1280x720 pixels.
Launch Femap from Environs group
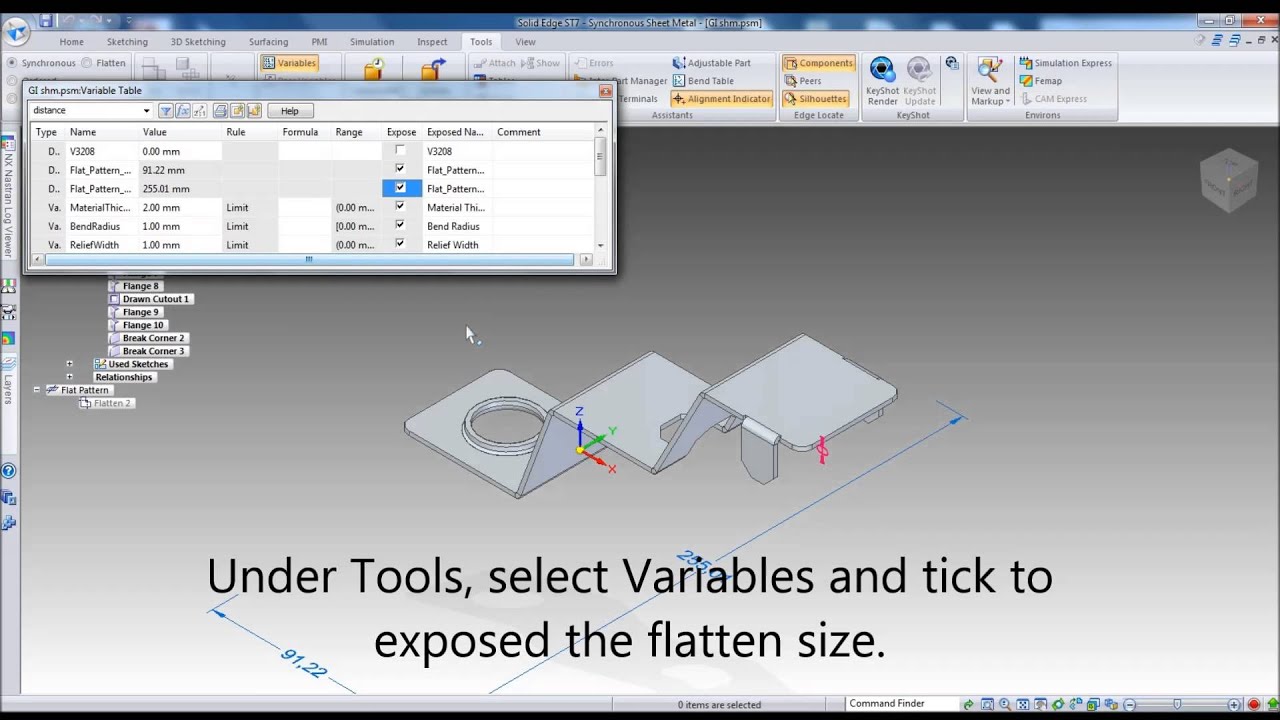pos(1040,81)
